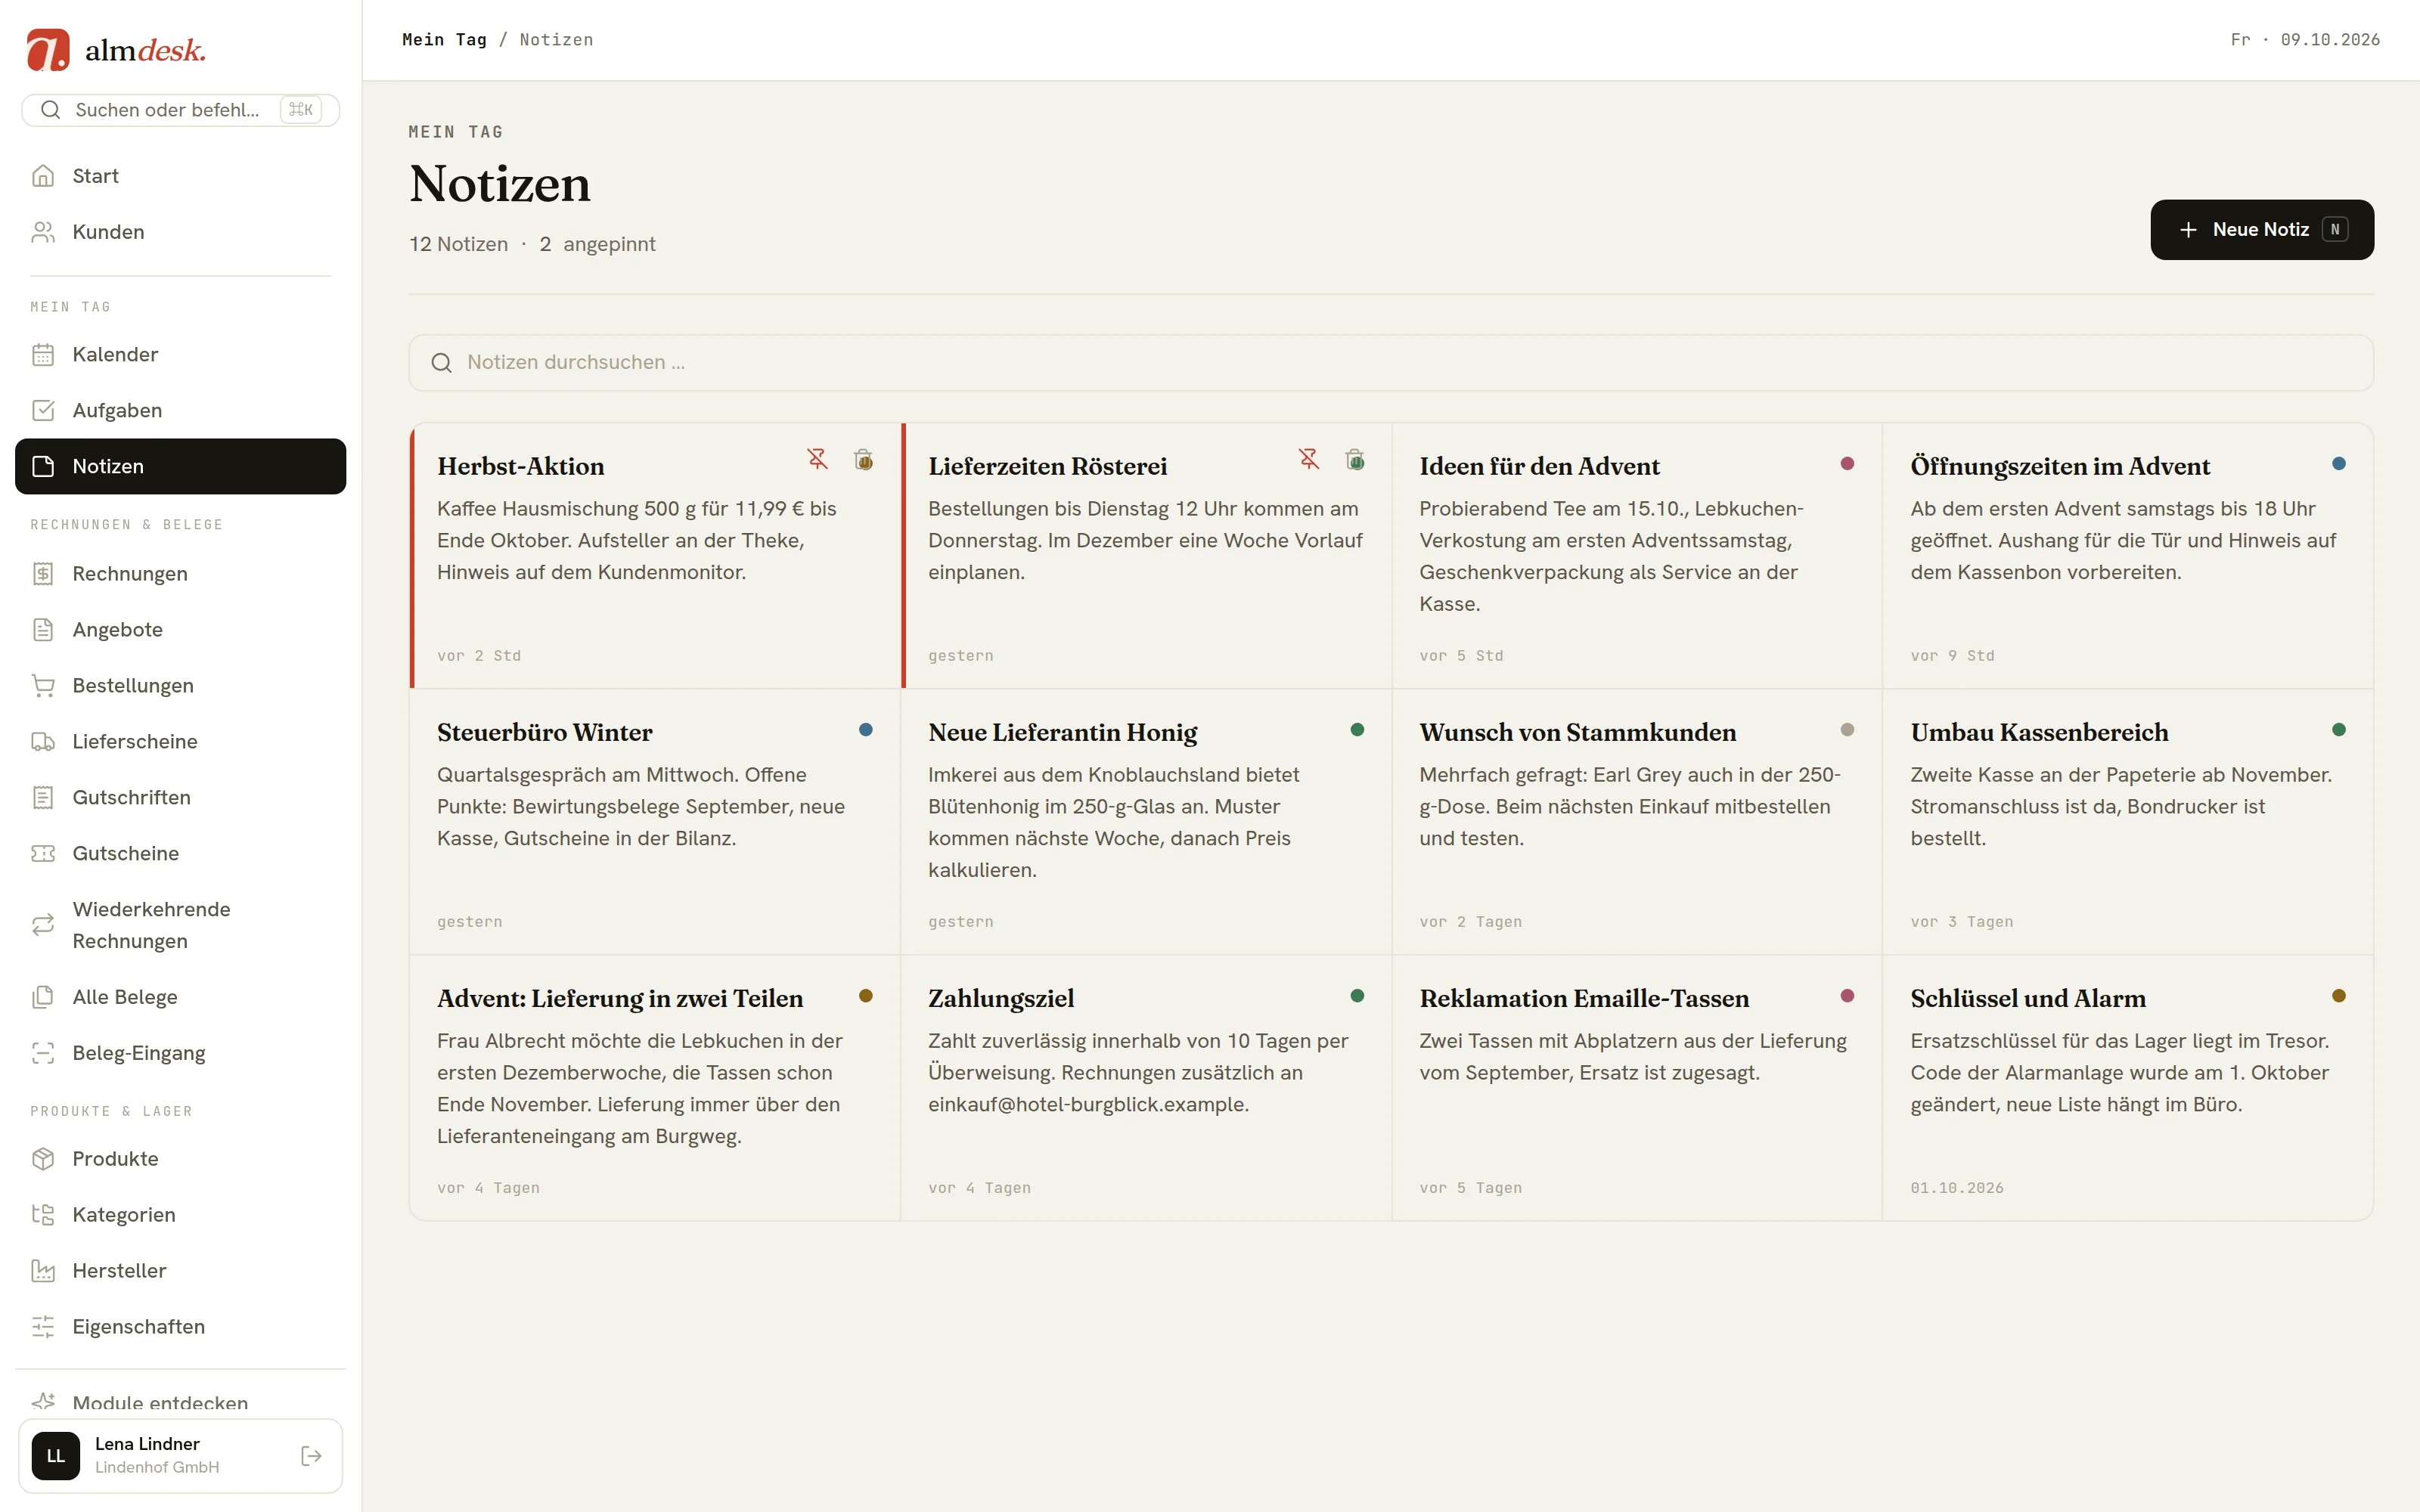Screen dimensions: 2420x1512
Task: Click the color dot on Ideen für den Advent
Action: tap(1847, 463)
